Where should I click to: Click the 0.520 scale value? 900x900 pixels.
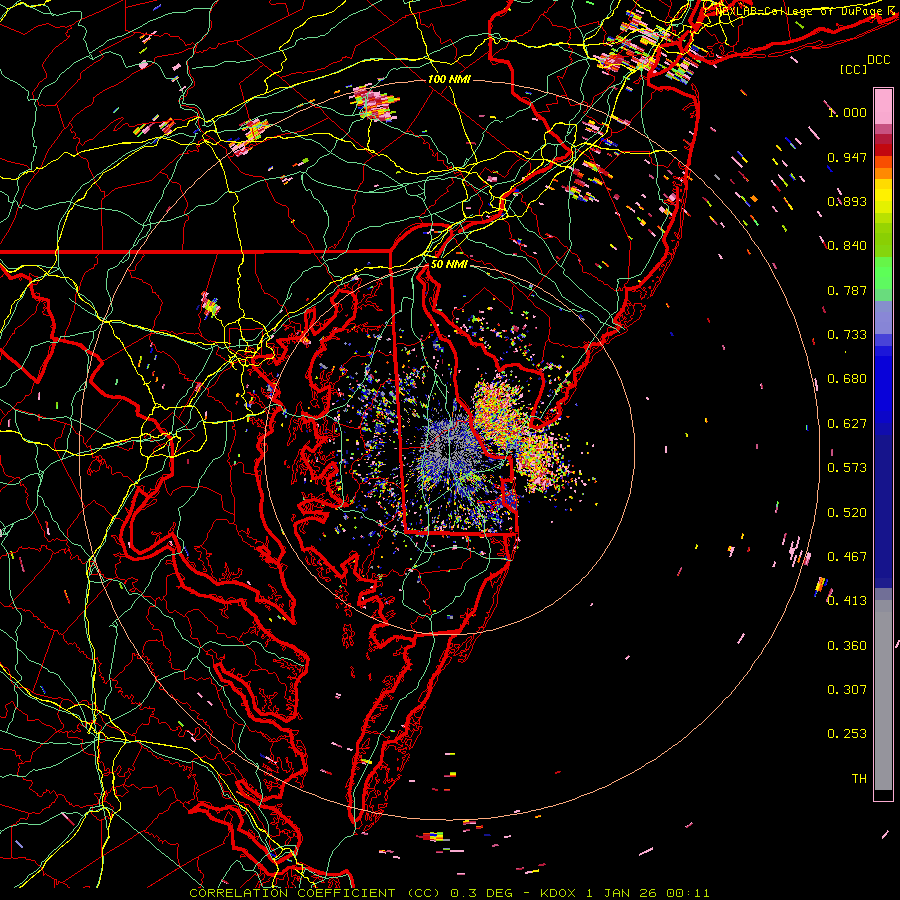pyautogui.click(x=847, y=513)
